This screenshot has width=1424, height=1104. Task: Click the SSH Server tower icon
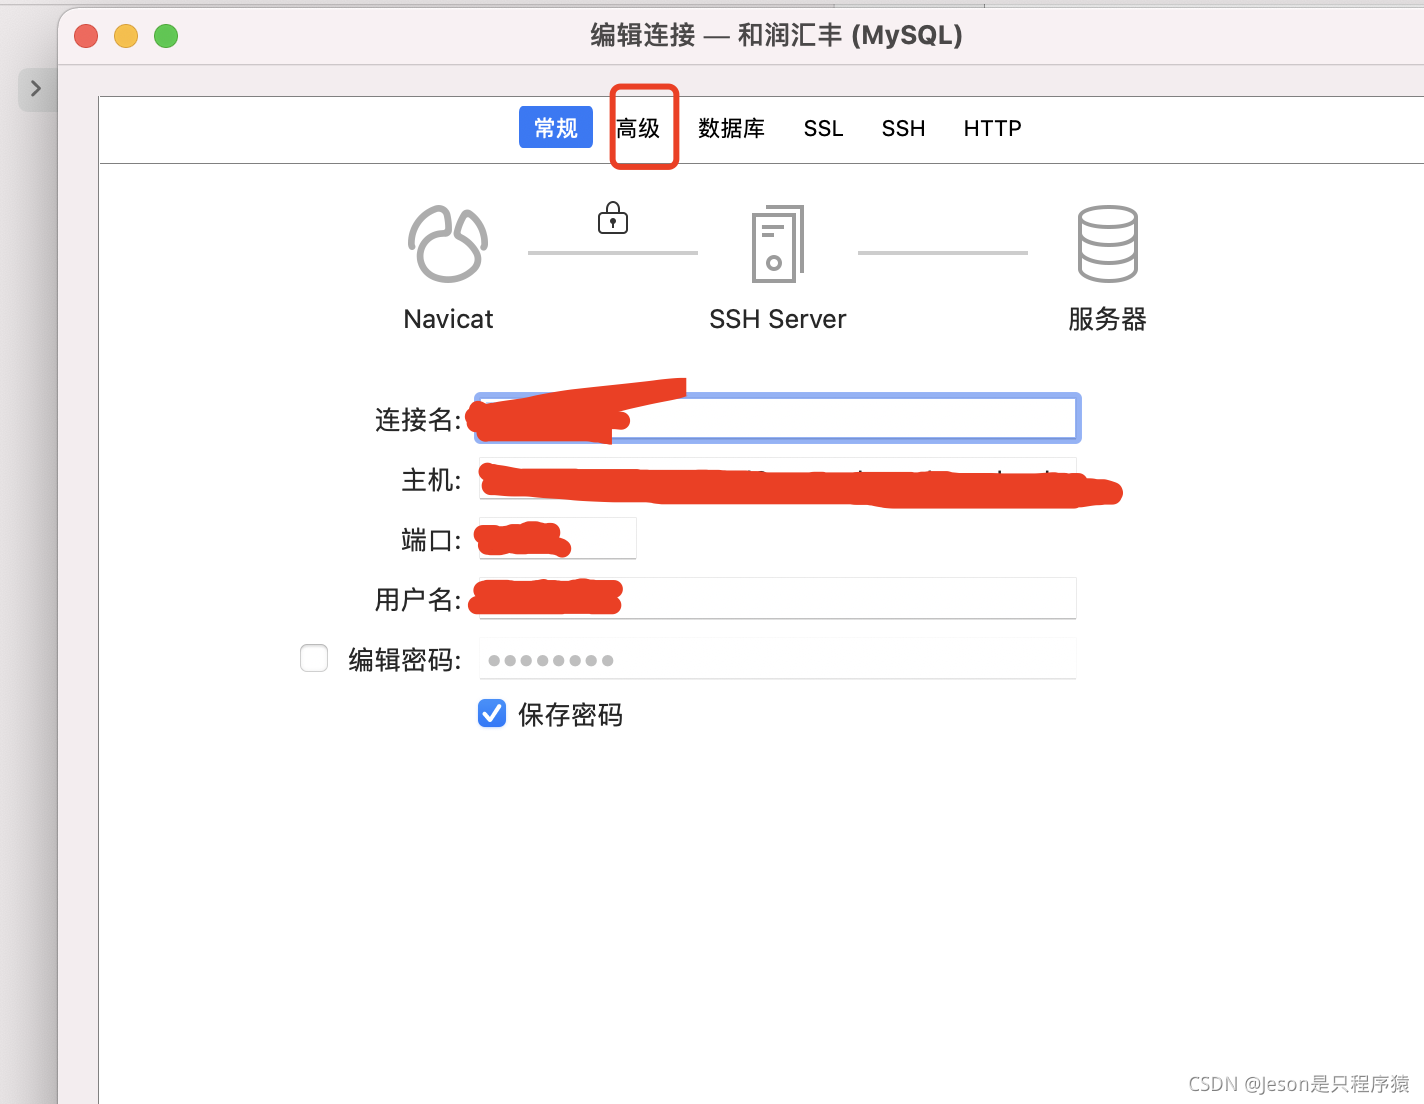(x=777, y=244)
